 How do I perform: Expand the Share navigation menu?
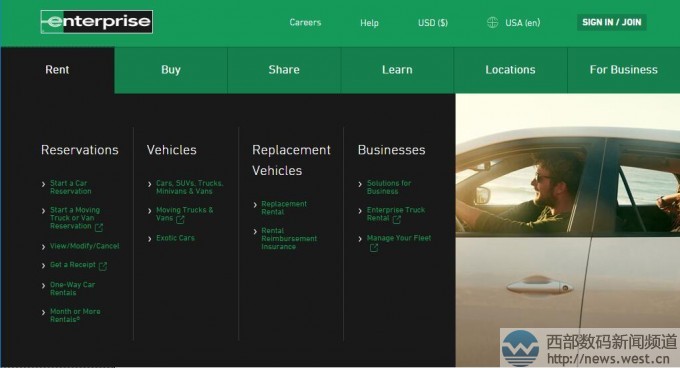coord(284,70)
